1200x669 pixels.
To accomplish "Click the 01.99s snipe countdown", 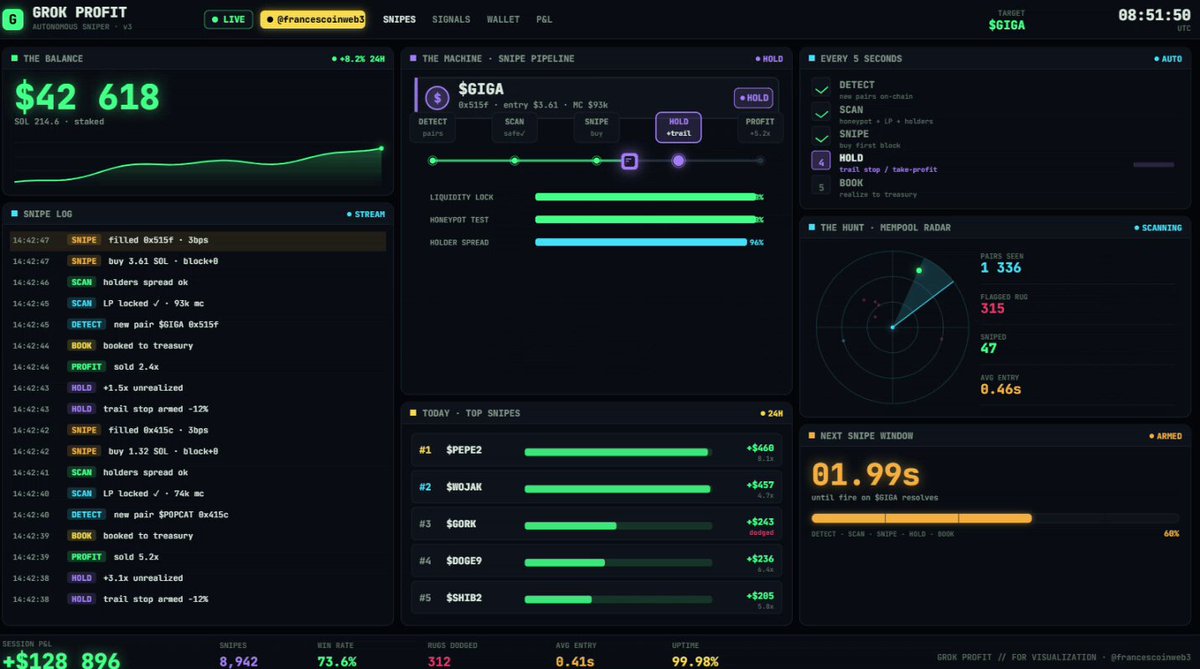I will [x=865, y=475].
